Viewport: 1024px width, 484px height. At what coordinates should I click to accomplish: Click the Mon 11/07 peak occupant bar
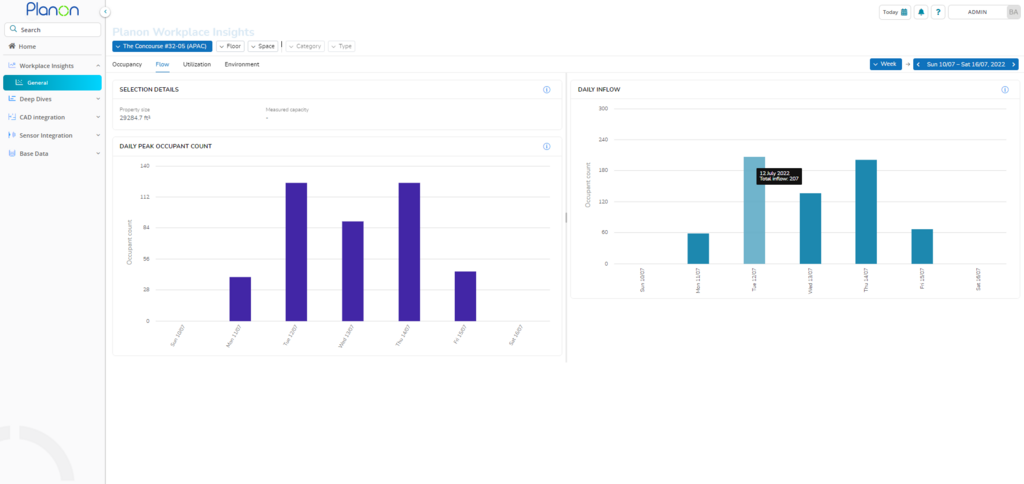coord(240,299)
